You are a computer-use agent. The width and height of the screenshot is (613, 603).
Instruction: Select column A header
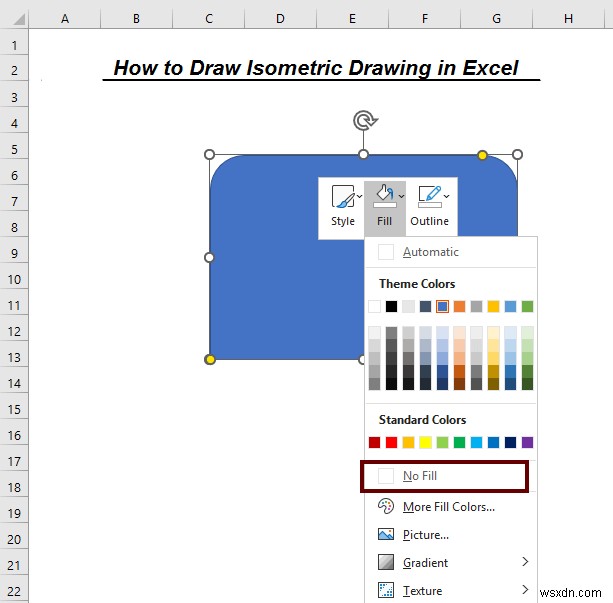point(65,18)
